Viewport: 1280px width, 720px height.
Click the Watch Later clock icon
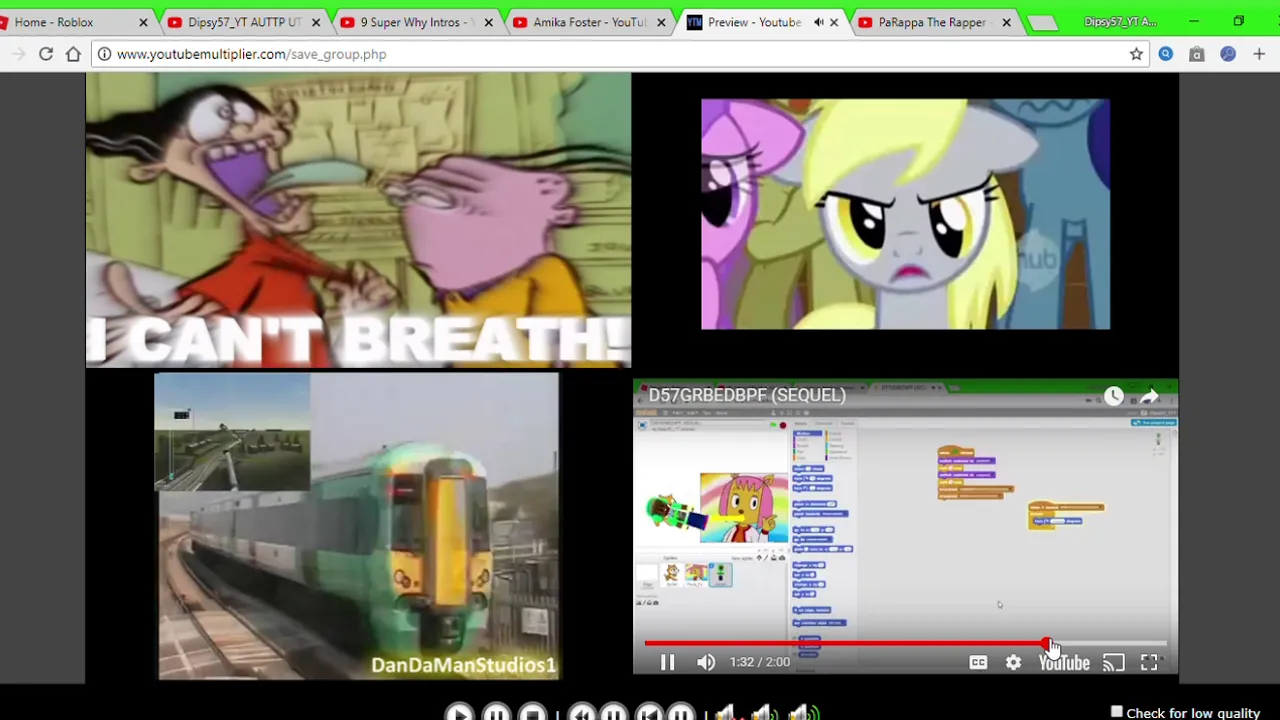1113,396
